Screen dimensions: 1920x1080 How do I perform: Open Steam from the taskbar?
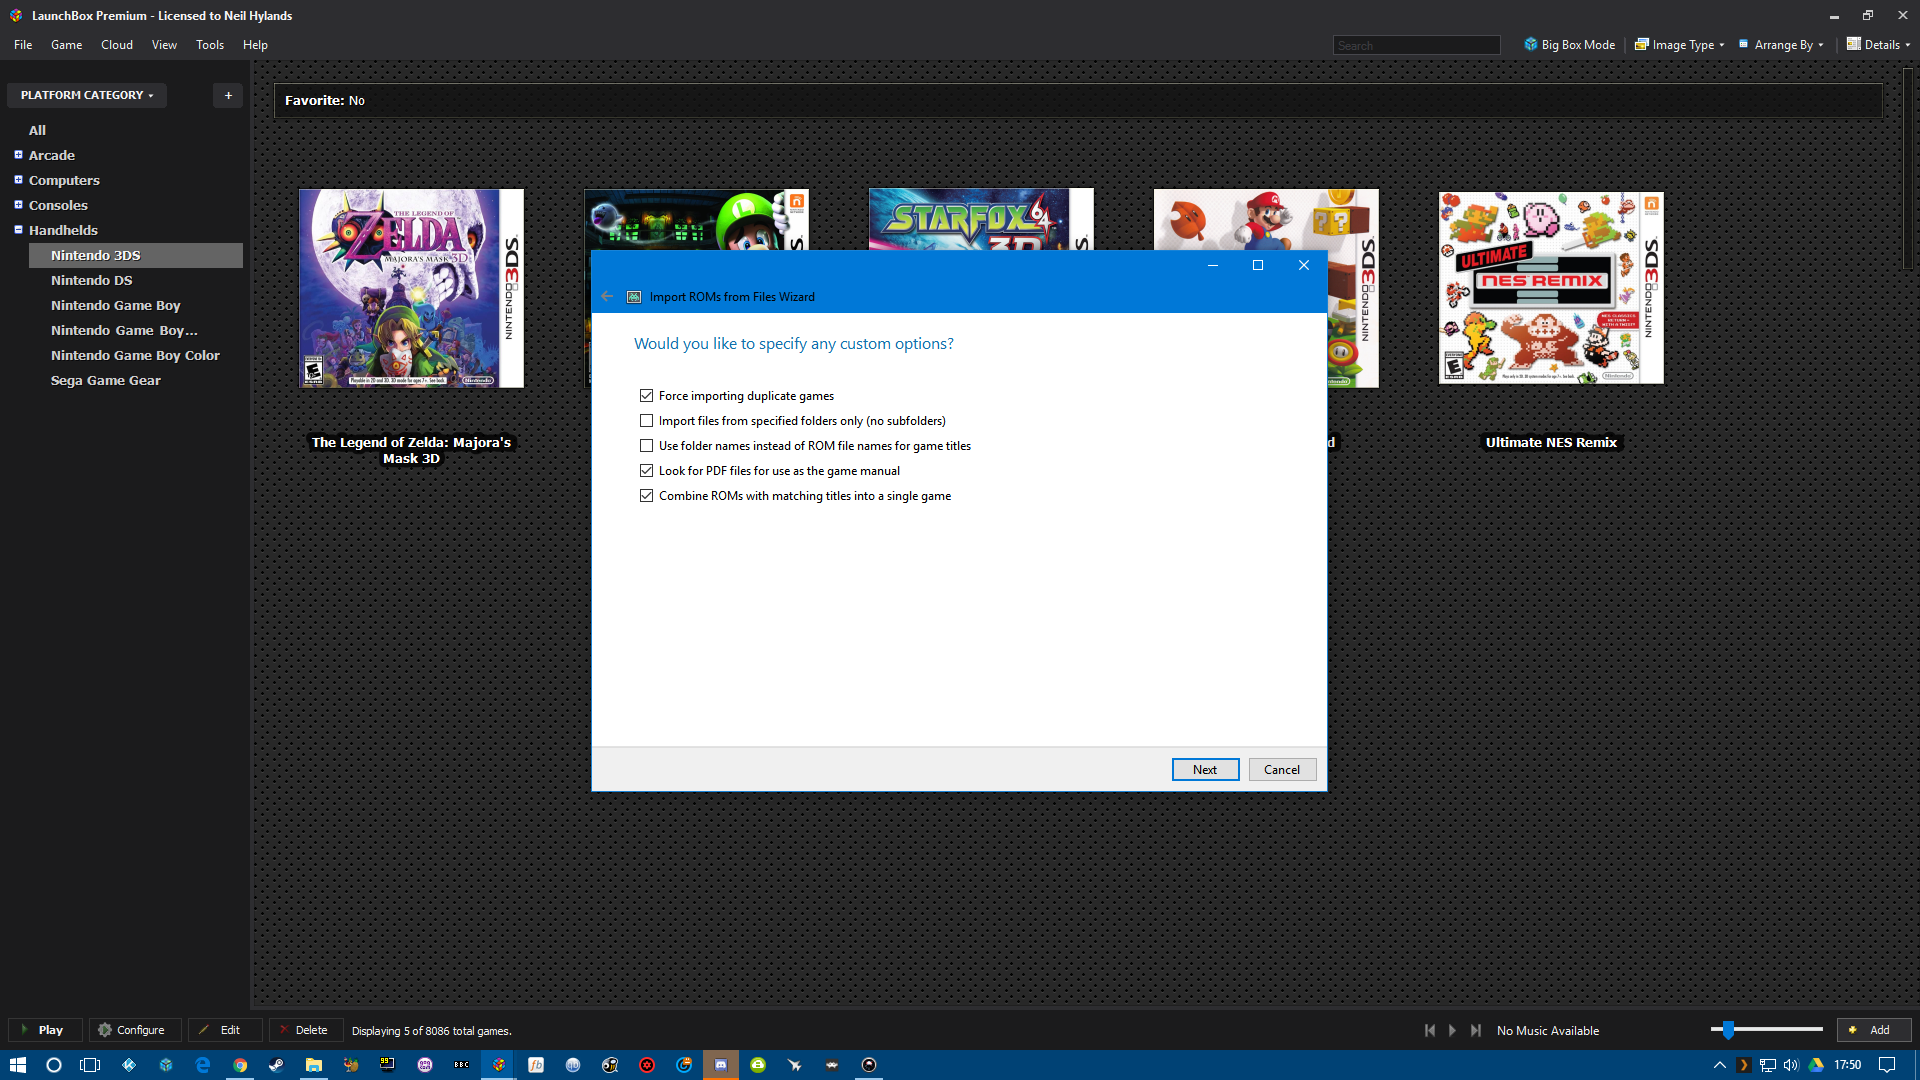point(276,1065)
